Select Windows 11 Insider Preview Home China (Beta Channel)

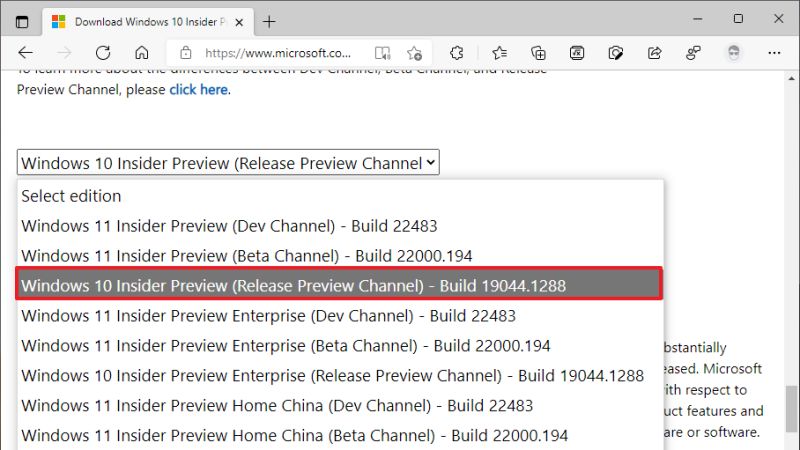coord(340,436)
